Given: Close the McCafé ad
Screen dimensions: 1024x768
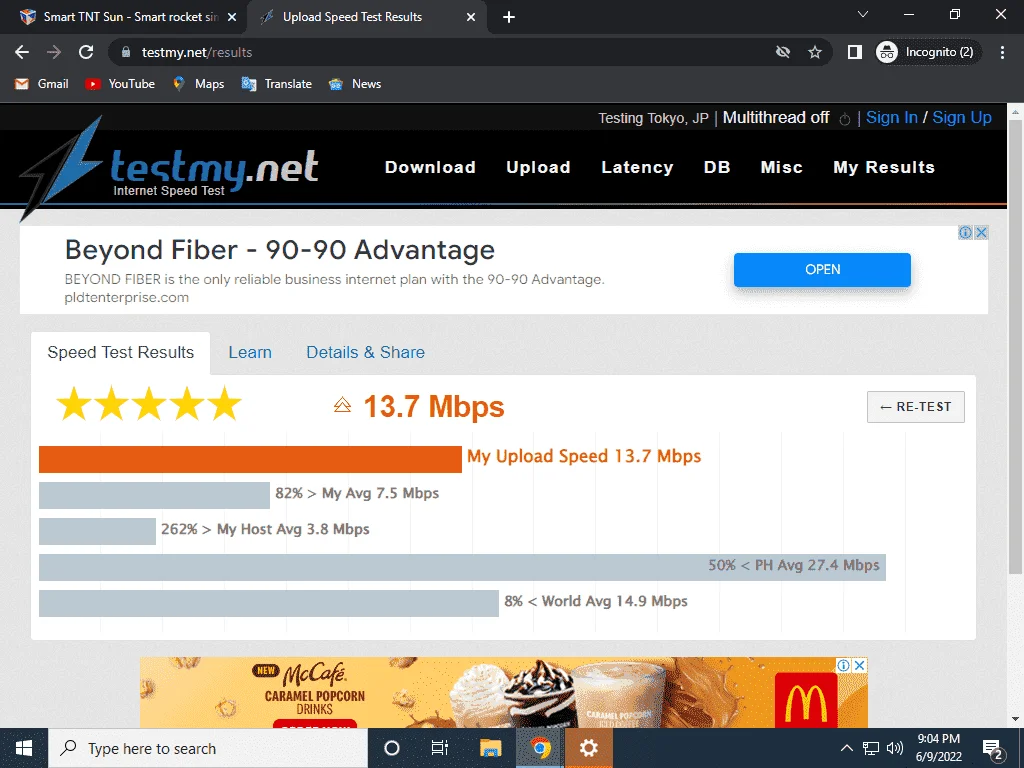Looking at the screenshot, I should (x=859, y=665).
